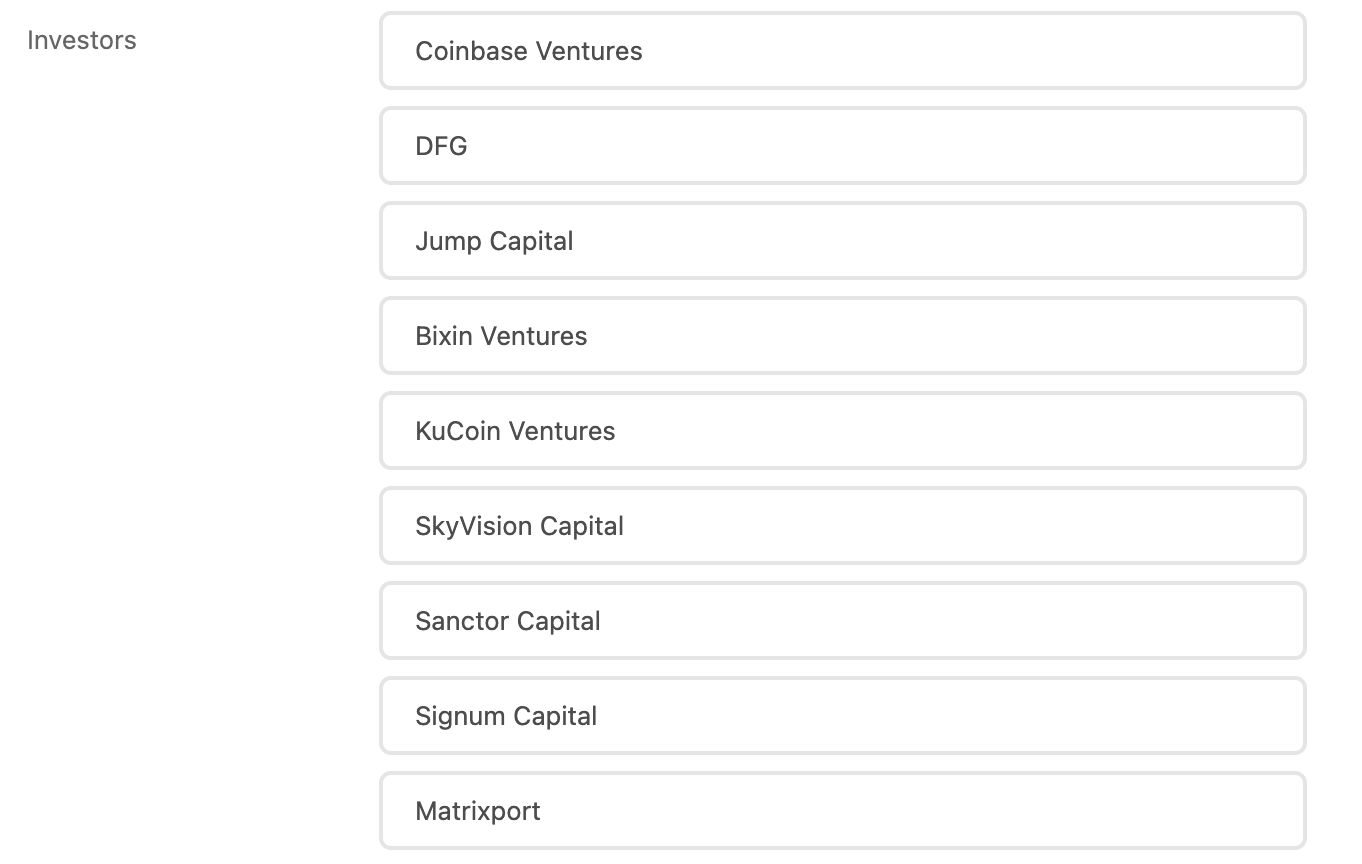1362x864 pixels.
Task: Click the "Bixin Ventures" text
Action: (501, 336)
